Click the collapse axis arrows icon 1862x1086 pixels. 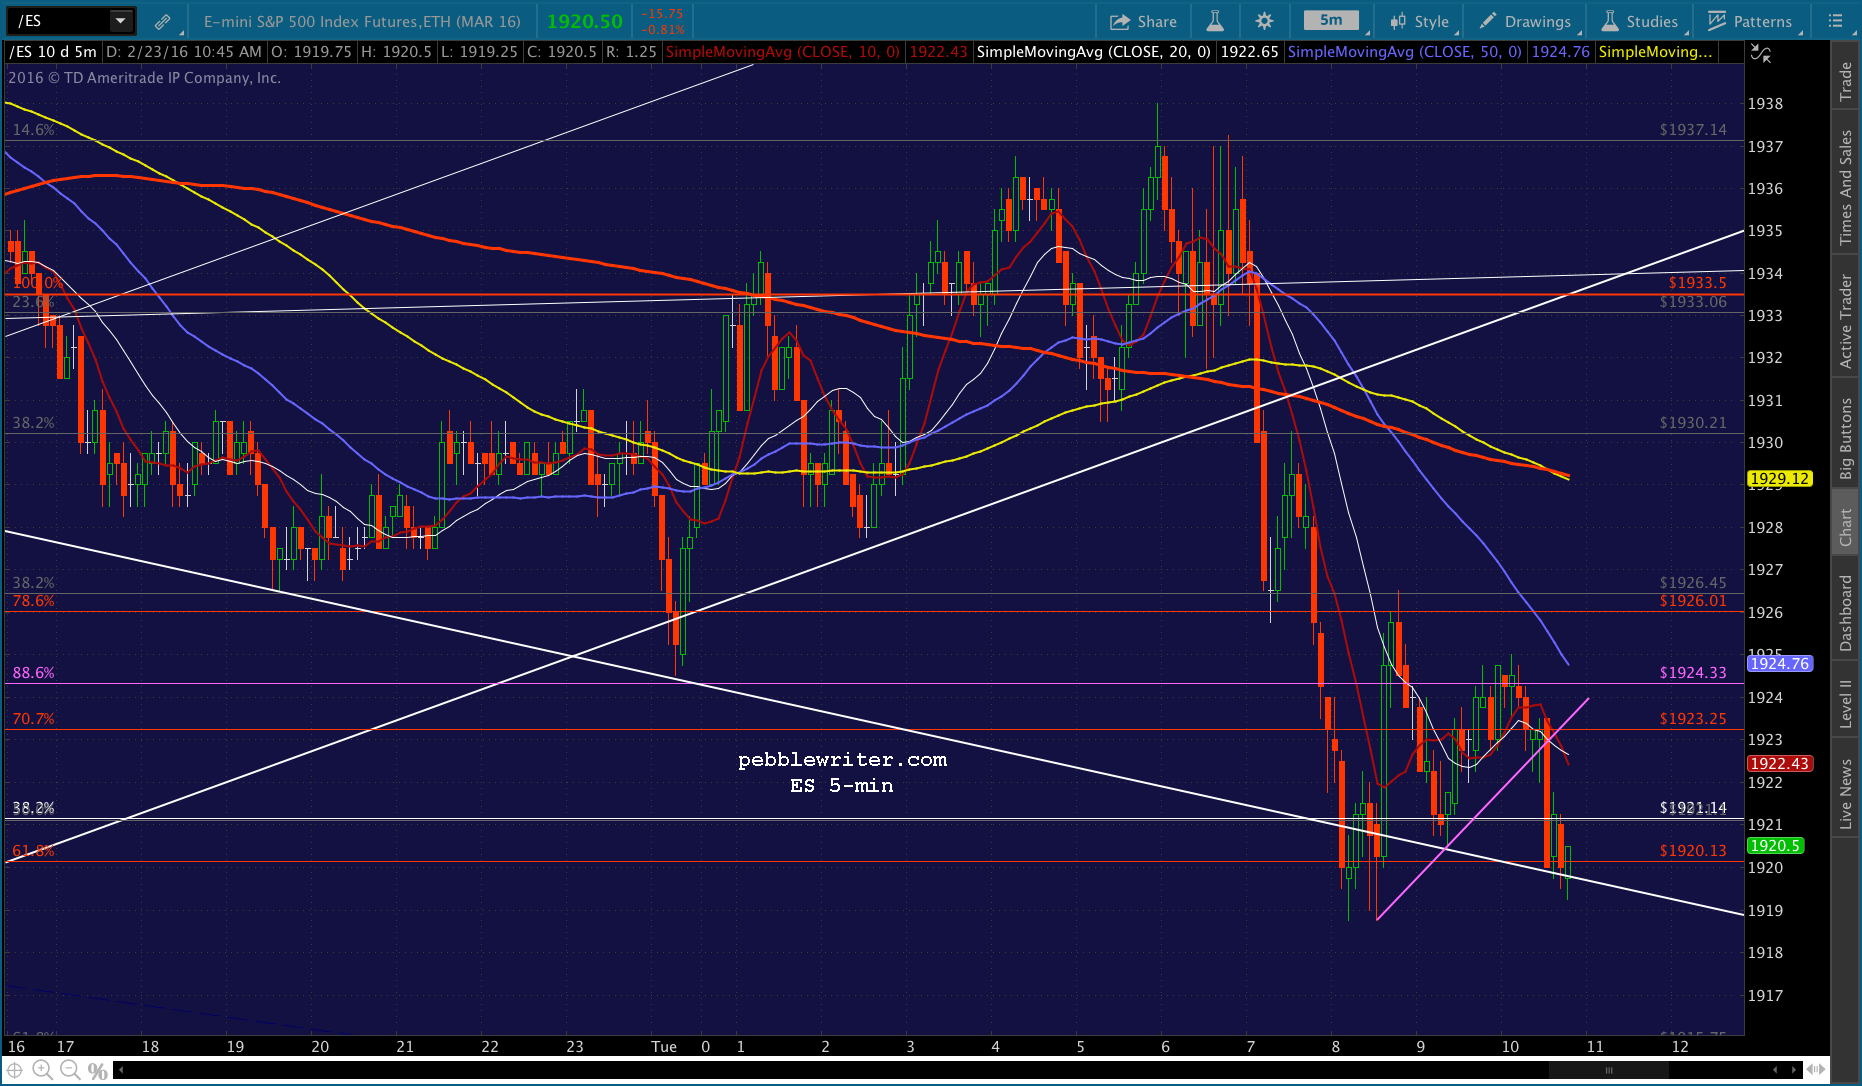pyautogui.click(x=1760, y=53)
